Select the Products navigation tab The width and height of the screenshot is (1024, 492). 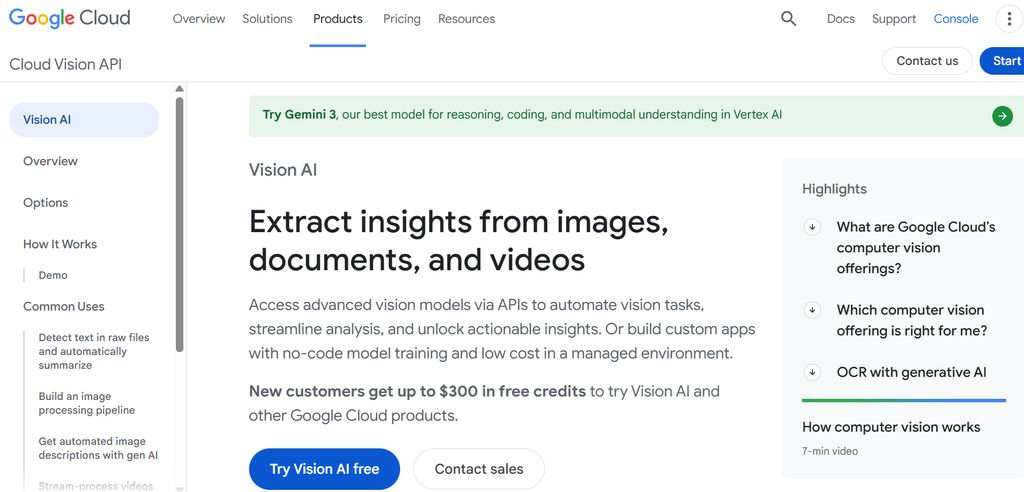tap(338, 19)
